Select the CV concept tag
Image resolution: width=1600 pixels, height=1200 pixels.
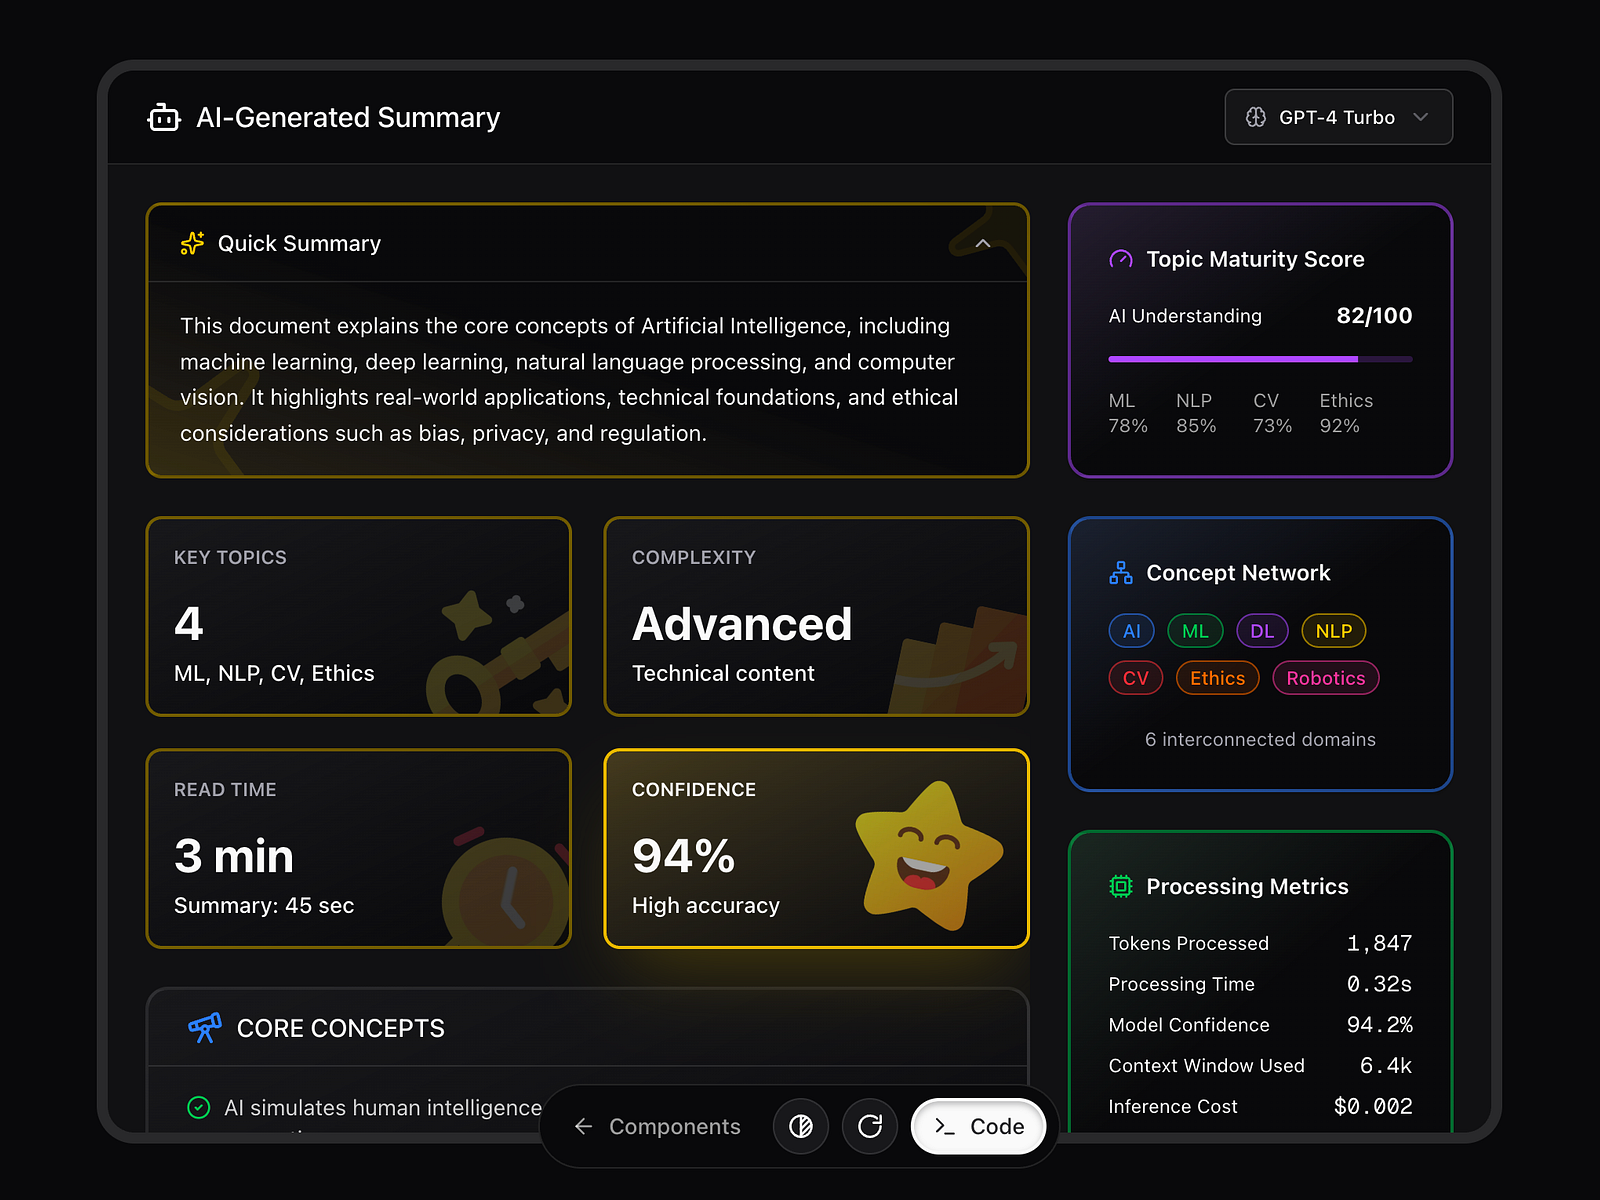pyautogui.click(x=1136, y=678)
